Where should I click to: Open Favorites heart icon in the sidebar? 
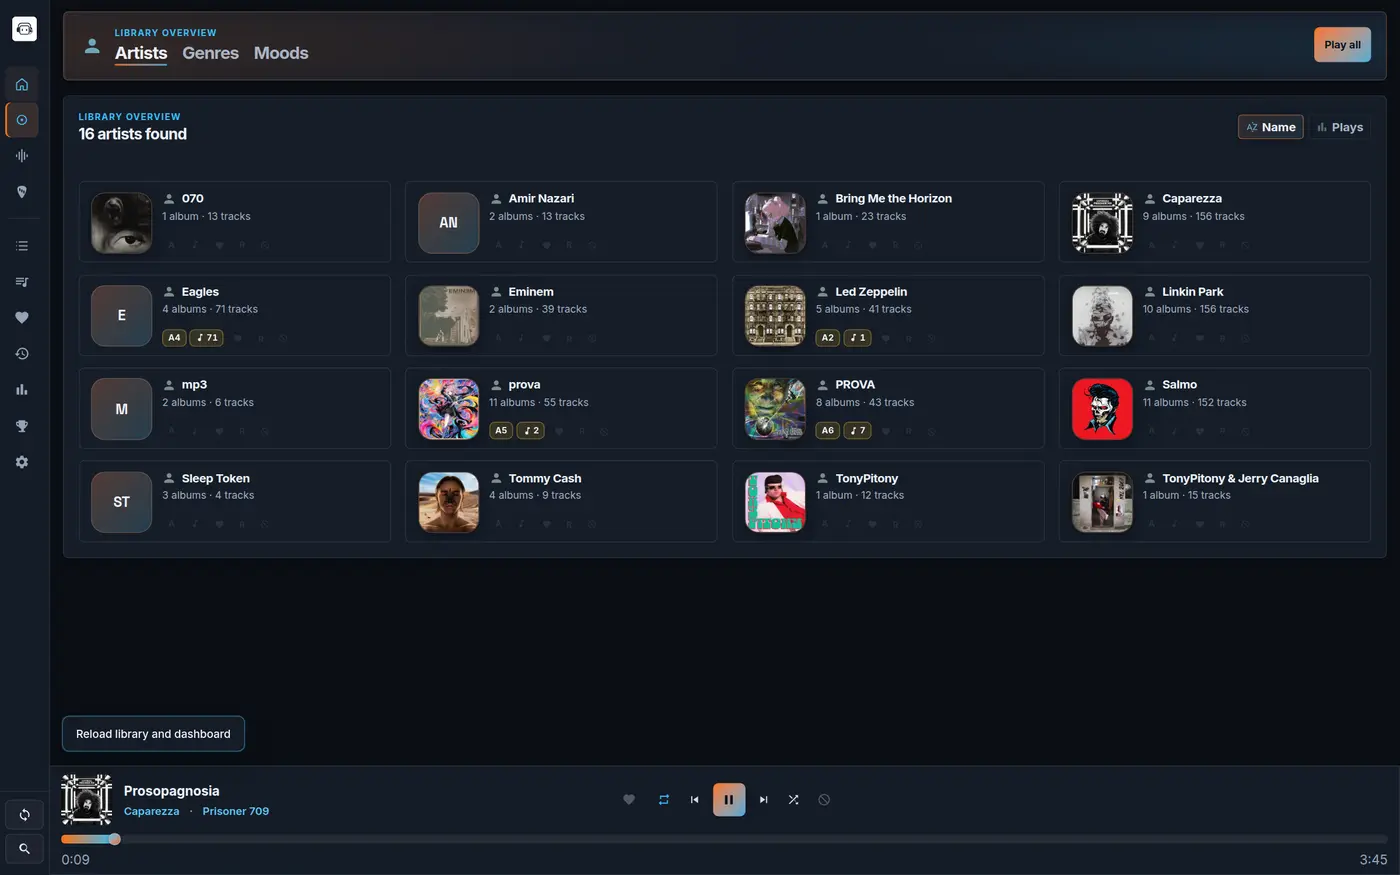(22, 318)
